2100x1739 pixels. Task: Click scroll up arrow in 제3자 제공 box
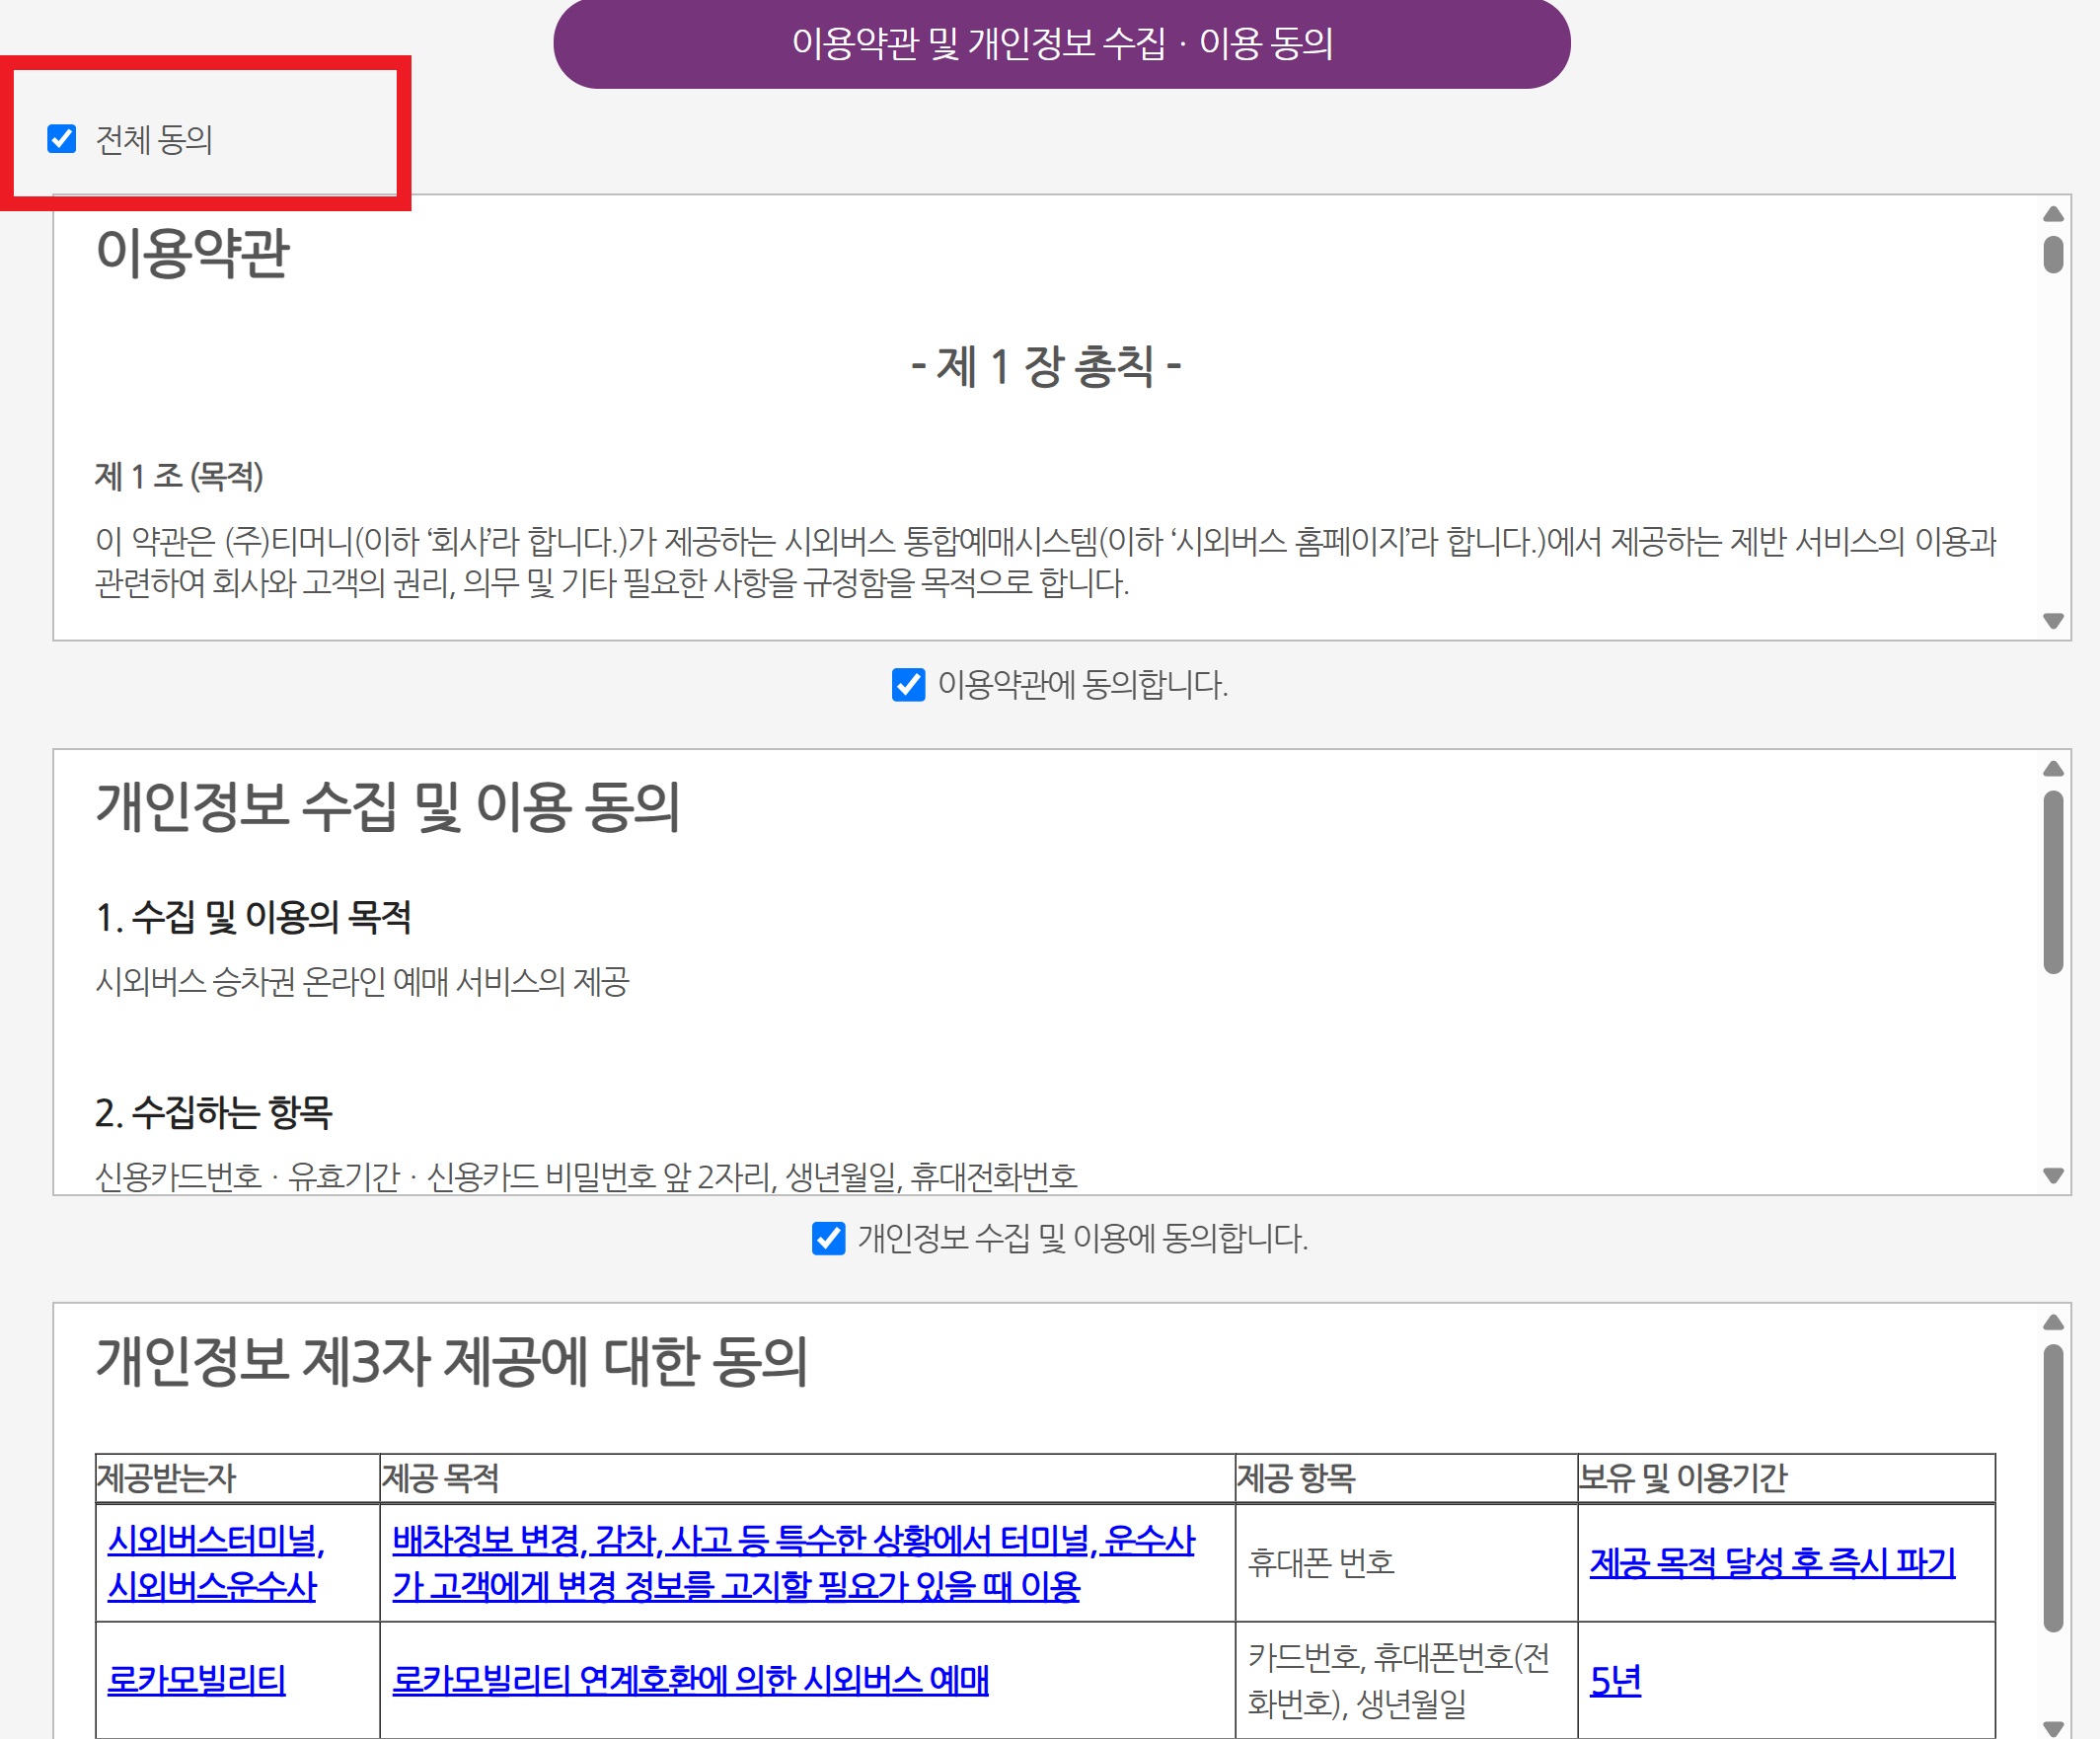(x=2053, y=1322)
